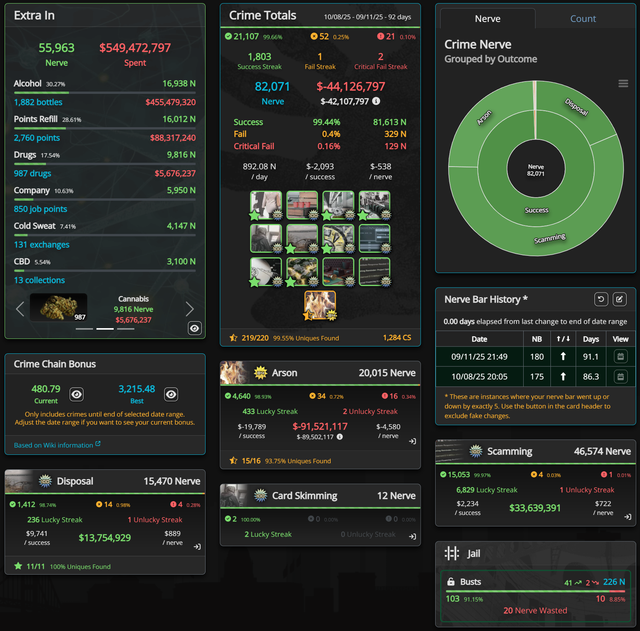Click the 131 exchanges link
Viewport: 640px width, 631px height.
tap(41, 244)
